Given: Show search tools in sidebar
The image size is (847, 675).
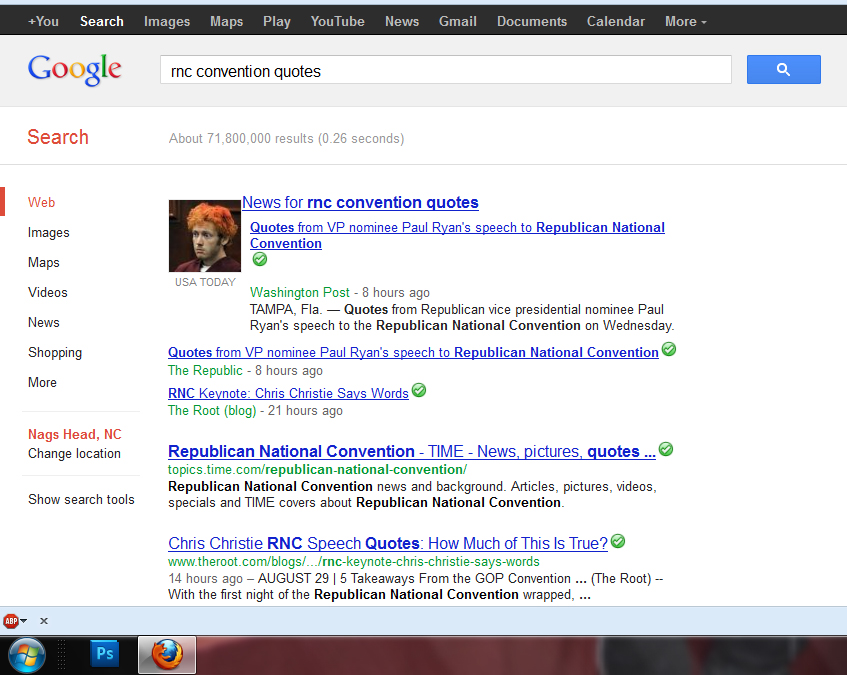Looking at the screenshot, I should [x=81, y=500].
